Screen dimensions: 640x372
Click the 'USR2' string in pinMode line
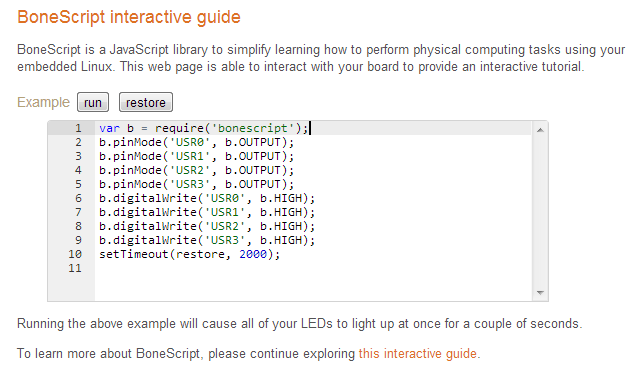point(189,170)
